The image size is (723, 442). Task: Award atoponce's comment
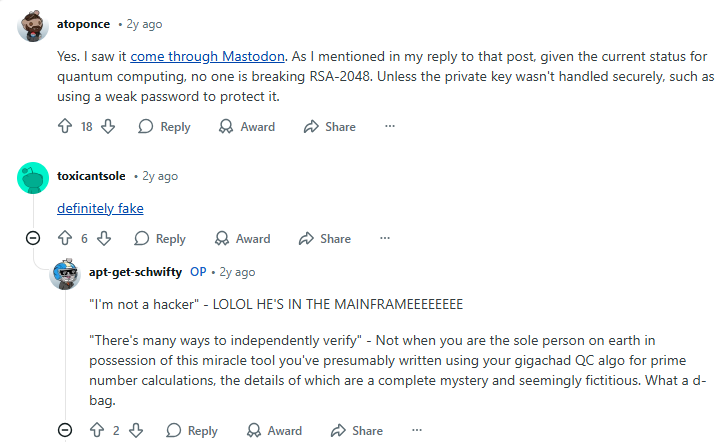click(246, 127)
